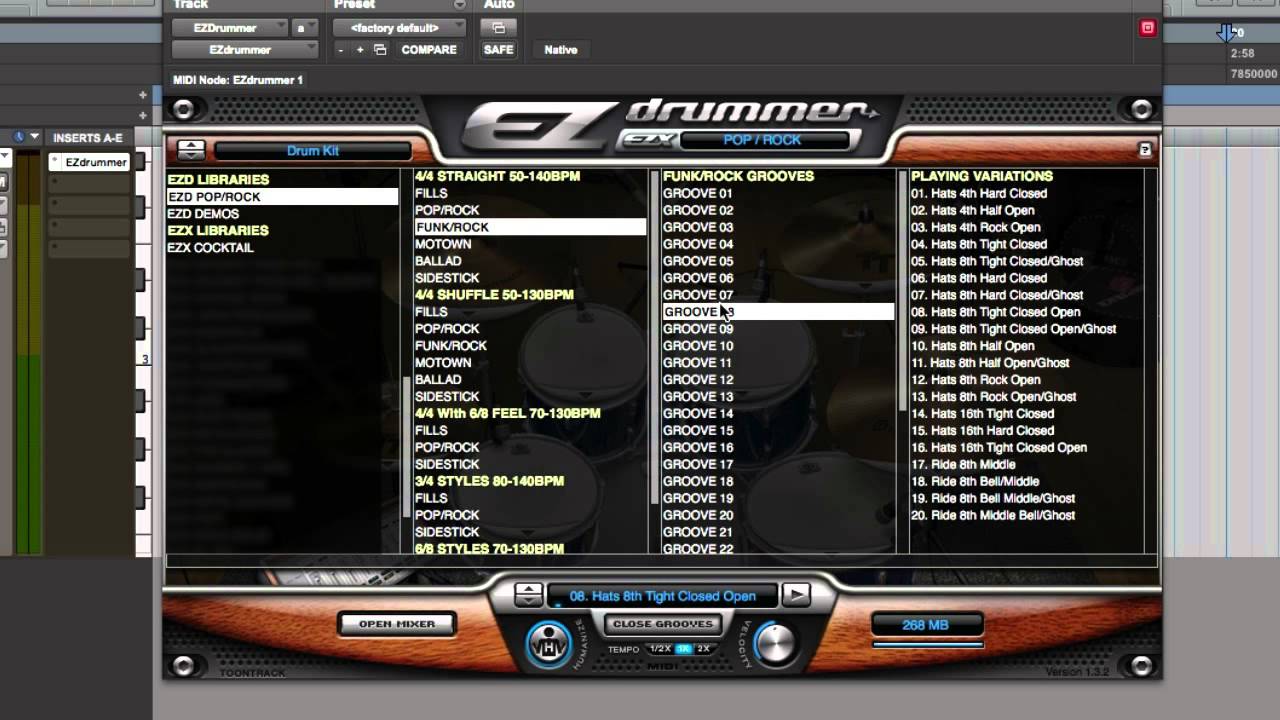
Task: Set tempo to 1/2X
Action: pyautogui.click(x=660, y=649)
